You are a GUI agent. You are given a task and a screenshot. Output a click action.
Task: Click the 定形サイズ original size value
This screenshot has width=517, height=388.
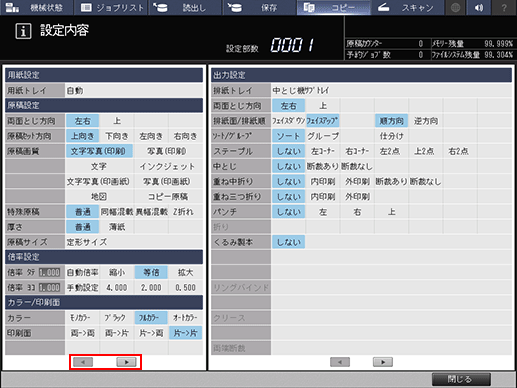pos(134,242)
